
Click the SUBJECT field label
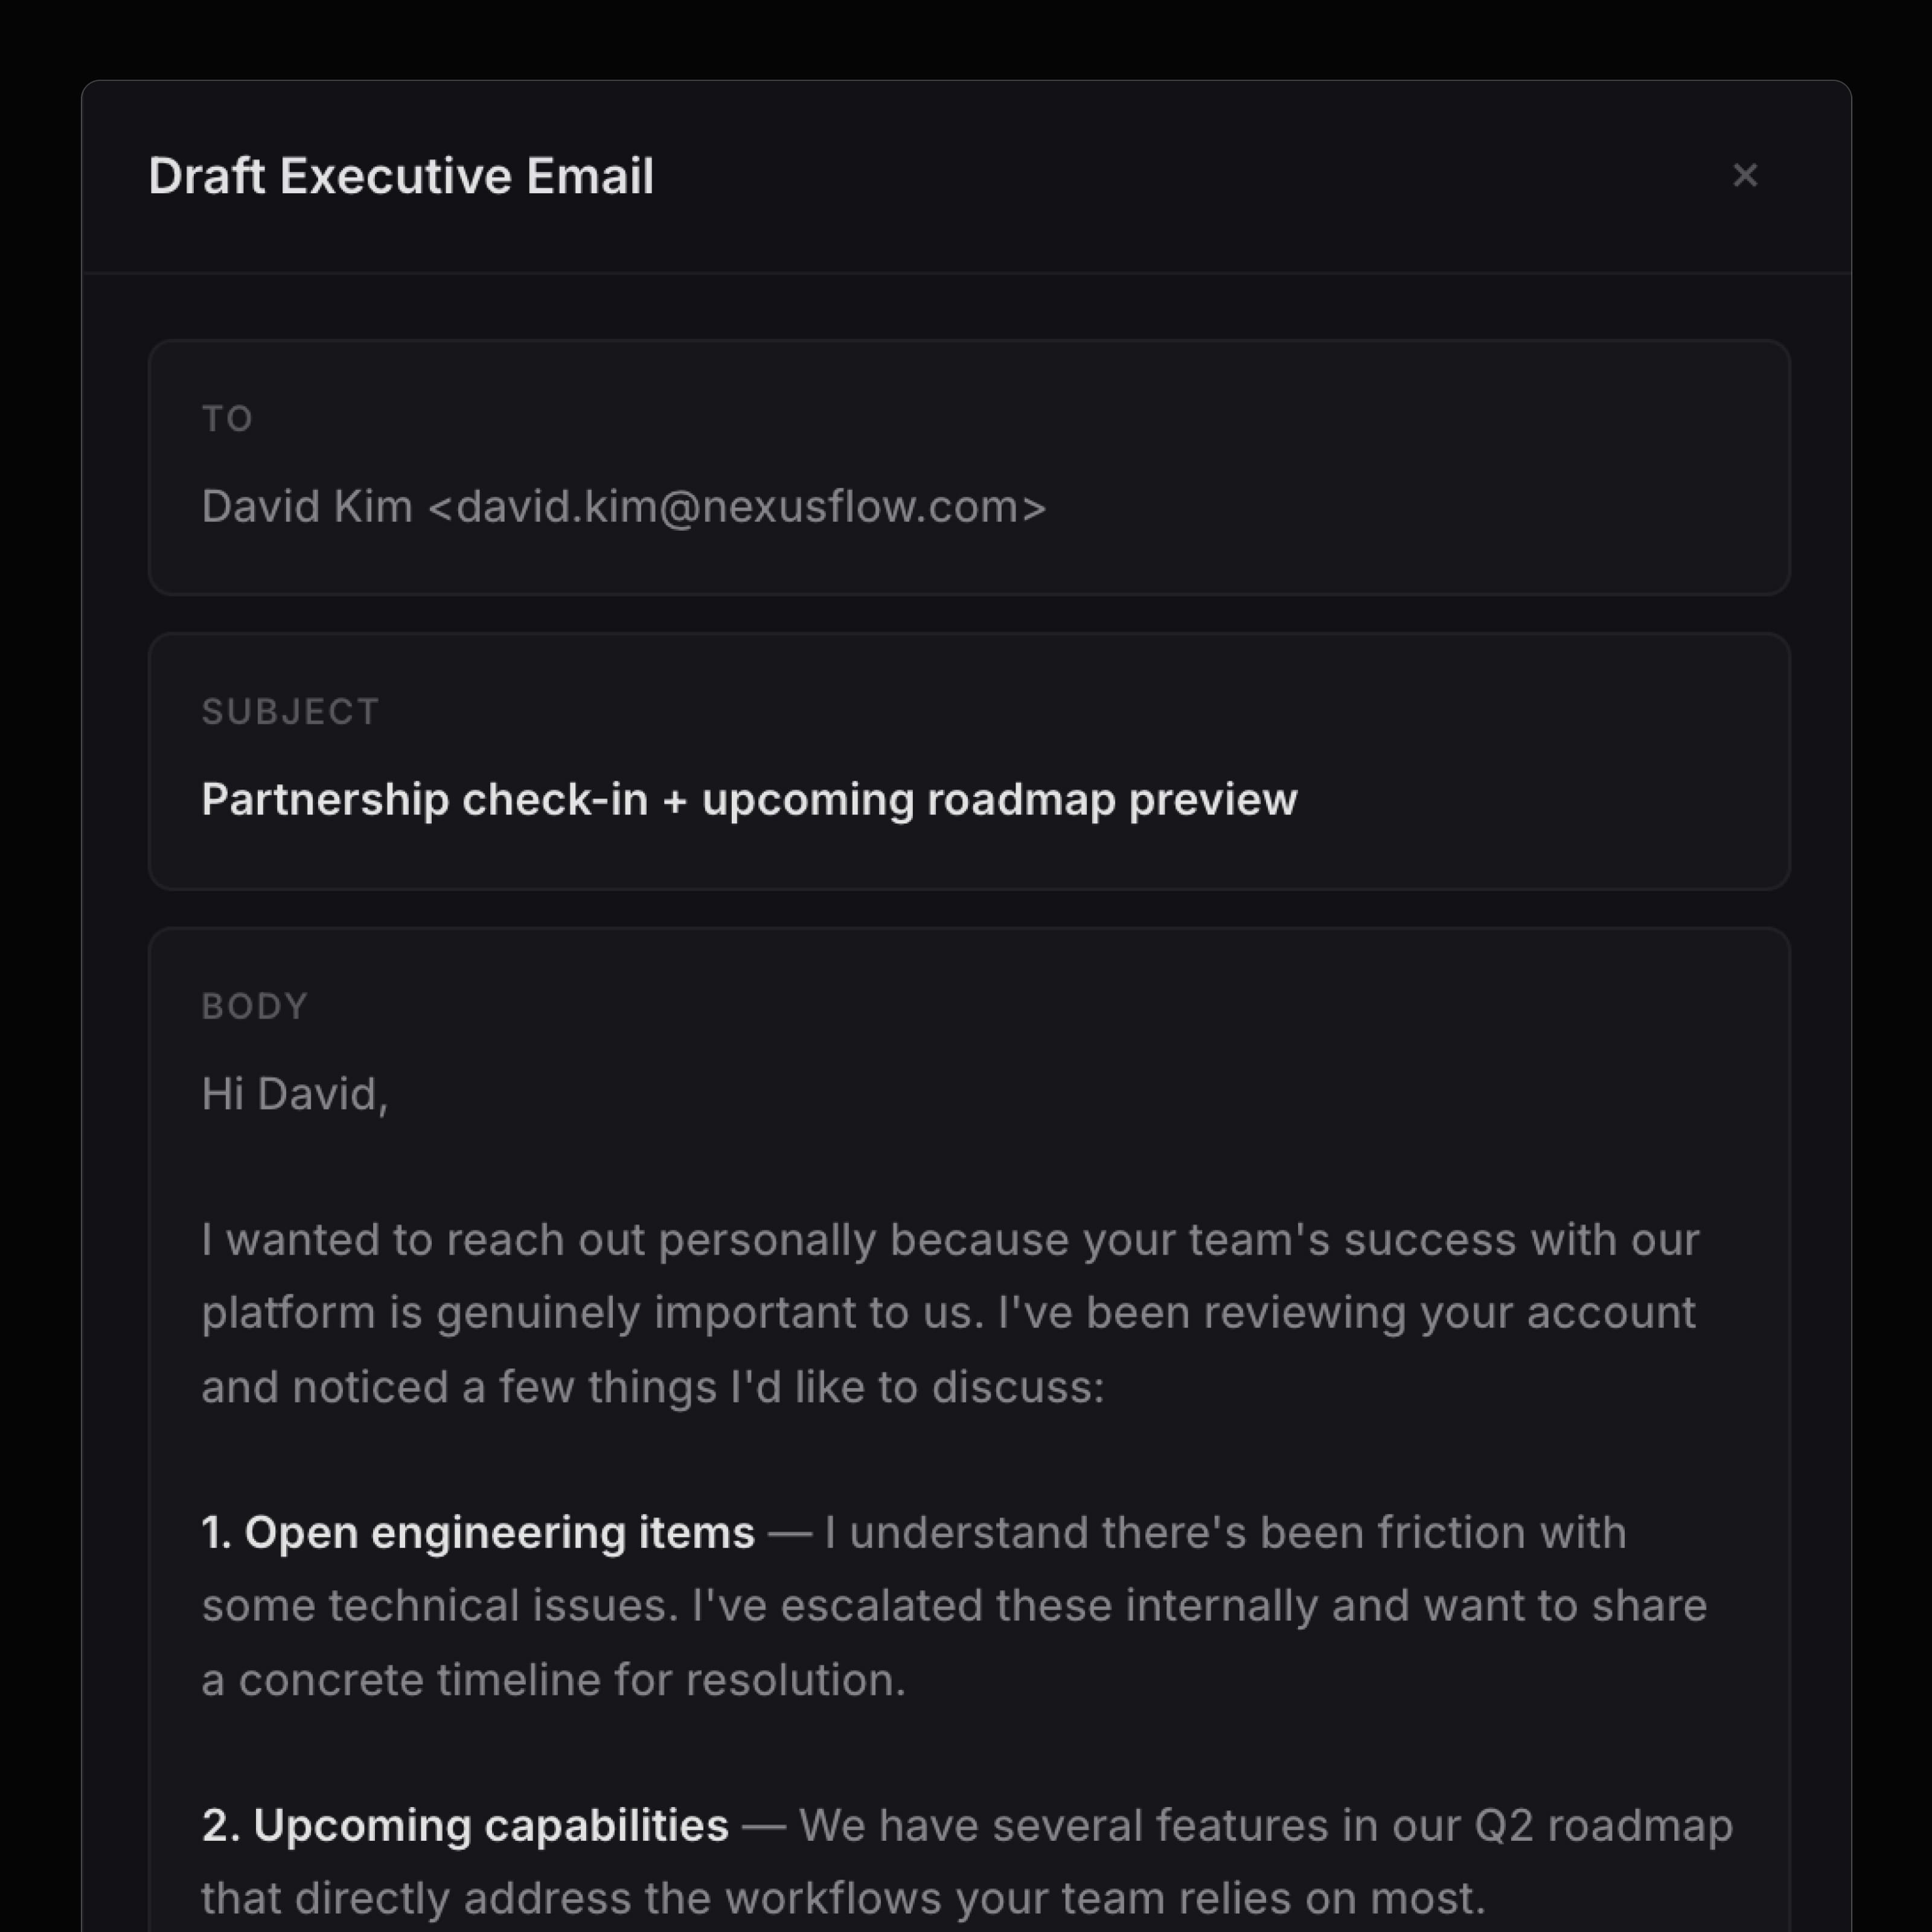pos(290,711)
